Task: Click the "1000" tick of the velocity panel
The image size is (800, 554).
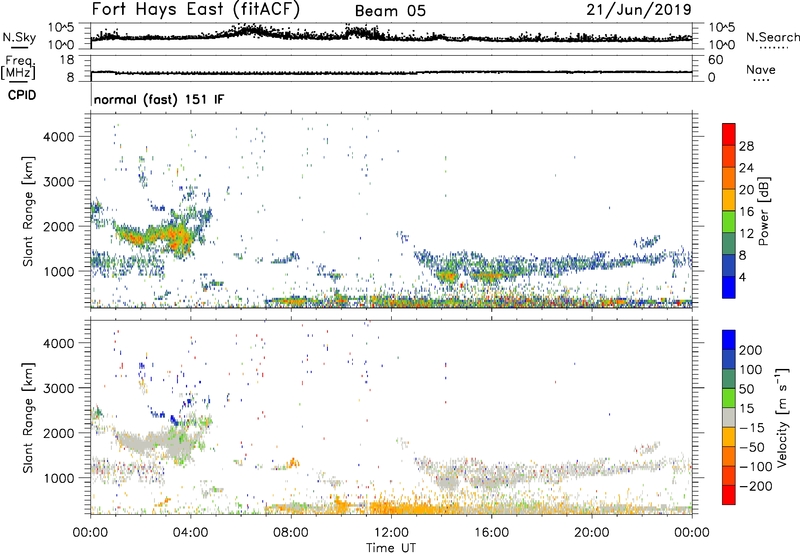Action: click(59, 478)
